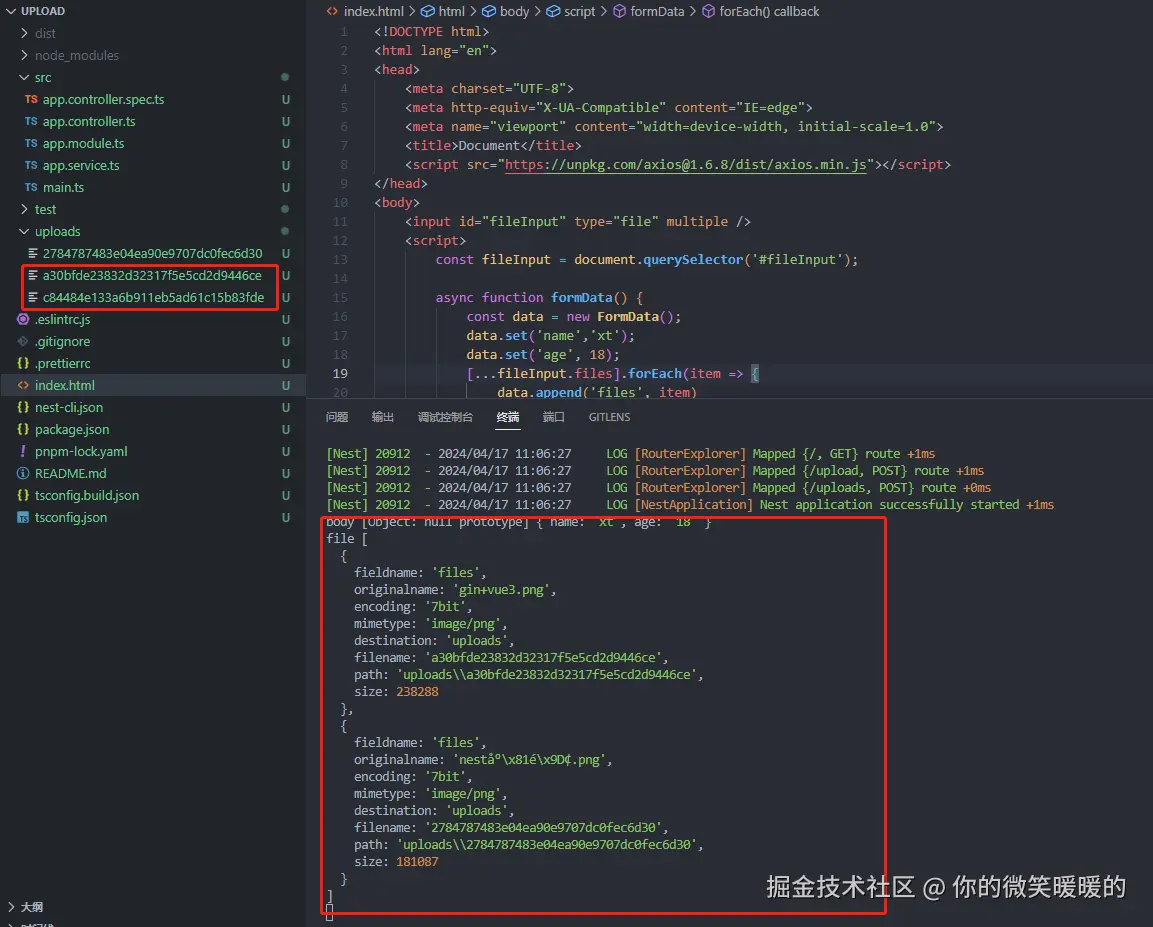Click html element in breadcrumb
The image size is (1153, 927).
pyautogui.click(x=451, y=11)
